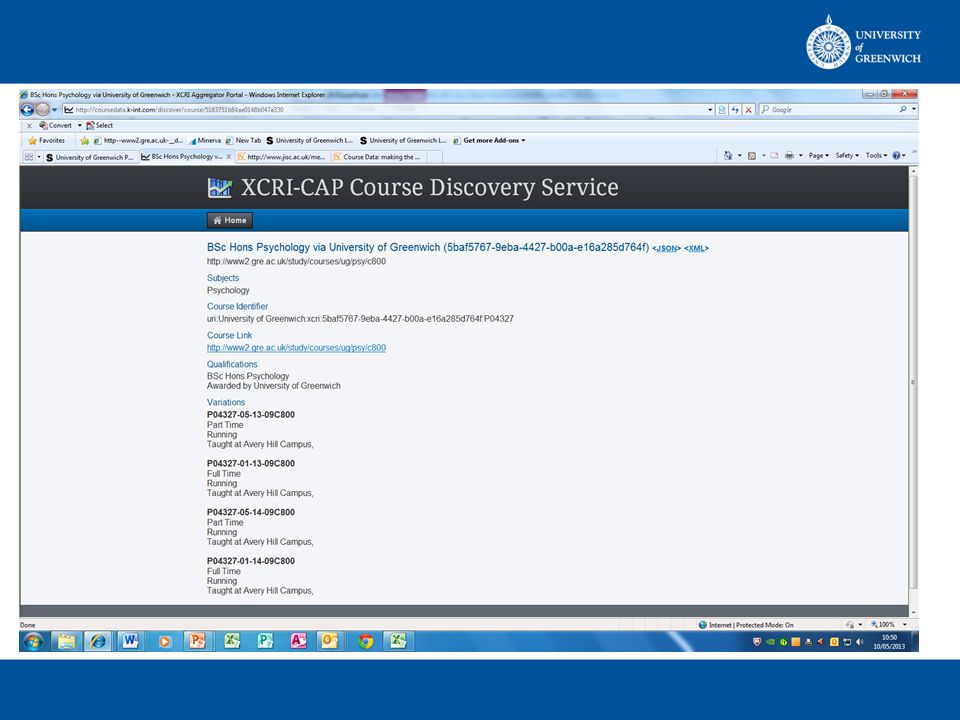Click the variation text P04327-01-14-09C800

tap(251, 561)
